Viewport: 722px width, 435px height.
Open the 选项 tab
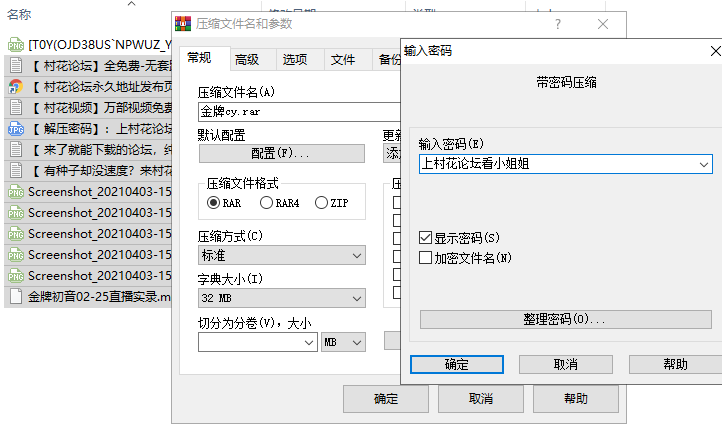295,60
